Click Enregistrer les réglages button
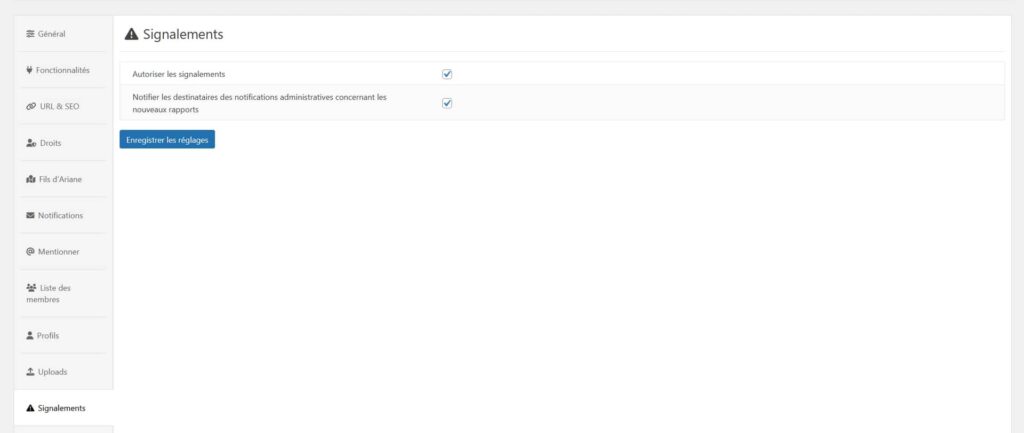The width and height of the screenshot is (1024, 433). 167,140
